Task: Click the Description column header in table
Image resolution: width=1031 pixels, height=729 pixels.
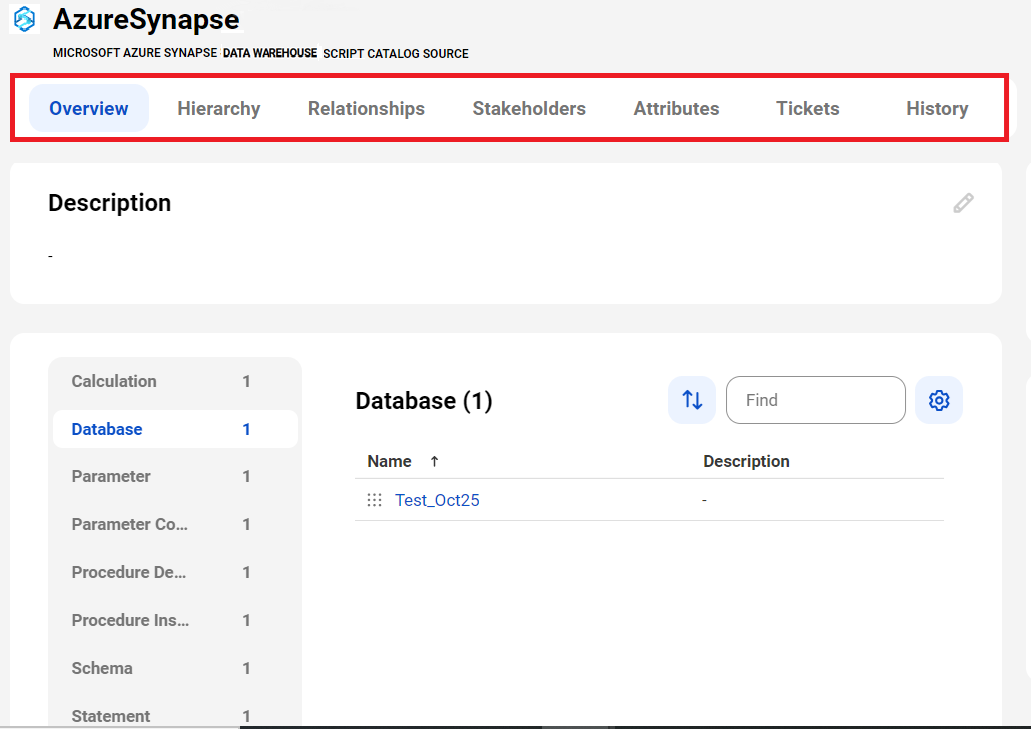Action: click(x=746, y=461)
